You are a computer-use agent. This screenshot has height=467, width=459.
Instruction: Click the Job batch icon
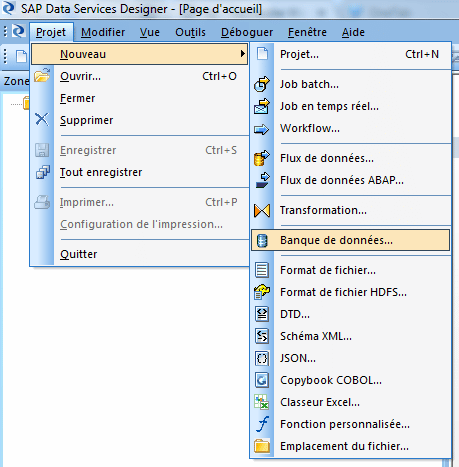click(262, 84)
